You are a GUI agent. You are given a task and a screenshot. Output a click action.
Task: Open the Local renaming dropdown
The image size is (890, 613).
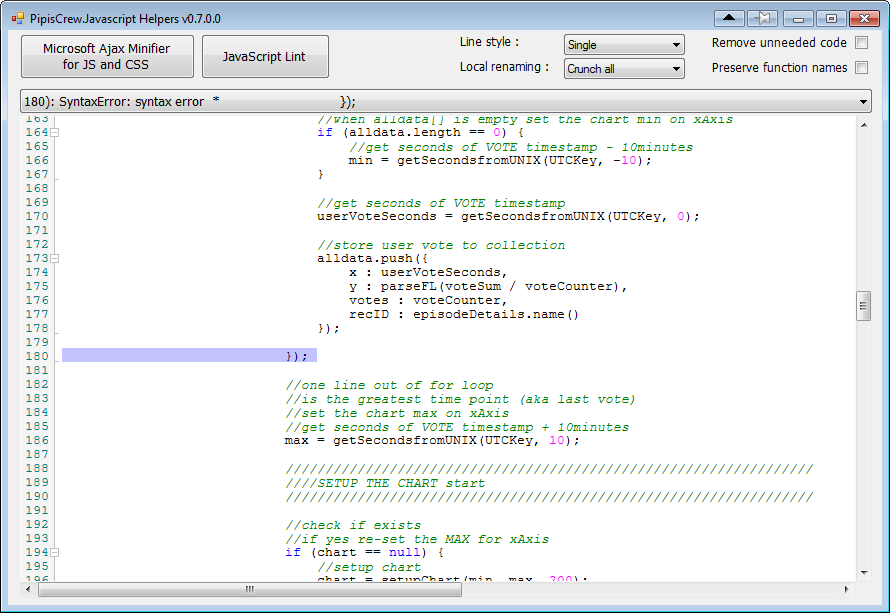(x=624, y=69)
